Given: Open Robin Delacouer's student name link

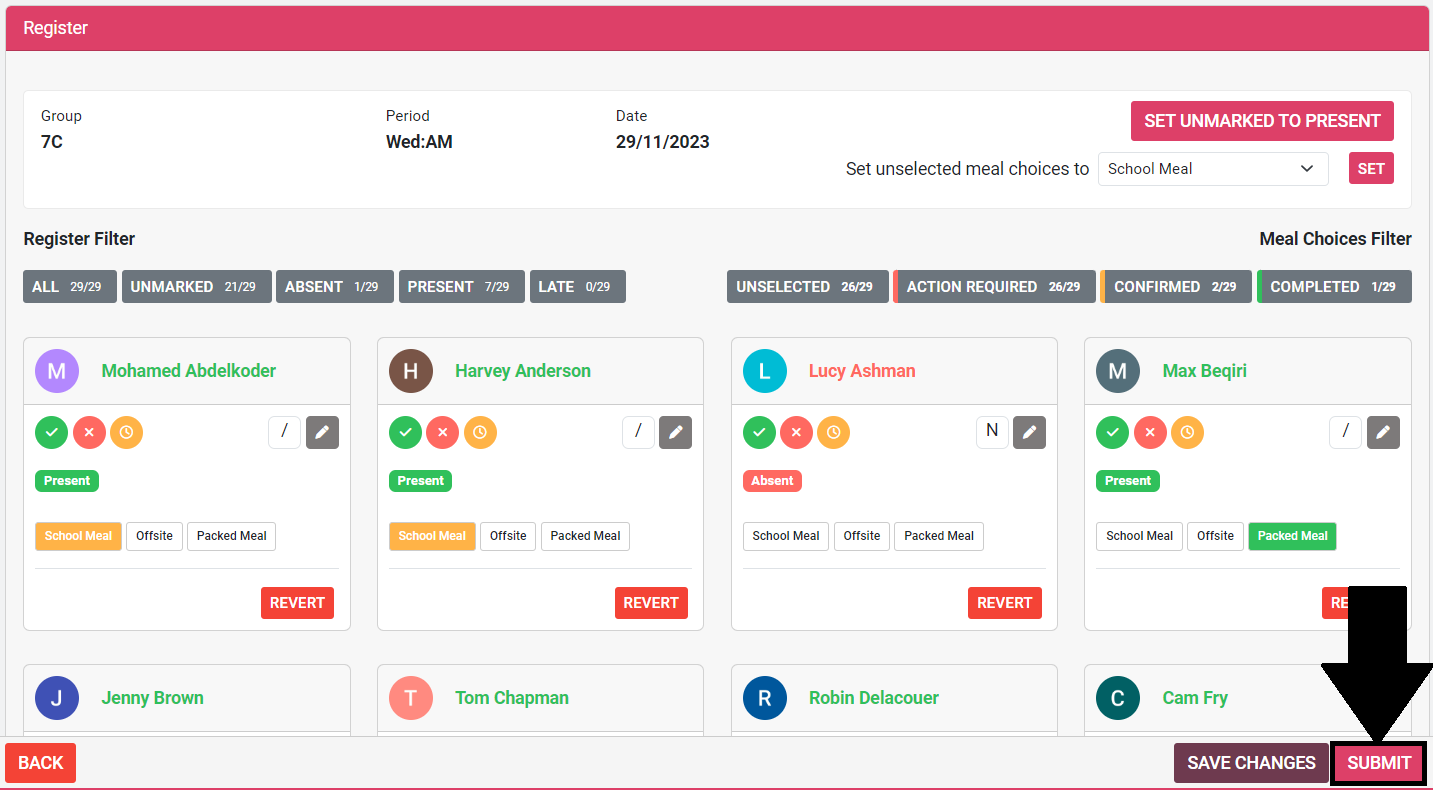Looking at the screenshot, I should [873, 698].
